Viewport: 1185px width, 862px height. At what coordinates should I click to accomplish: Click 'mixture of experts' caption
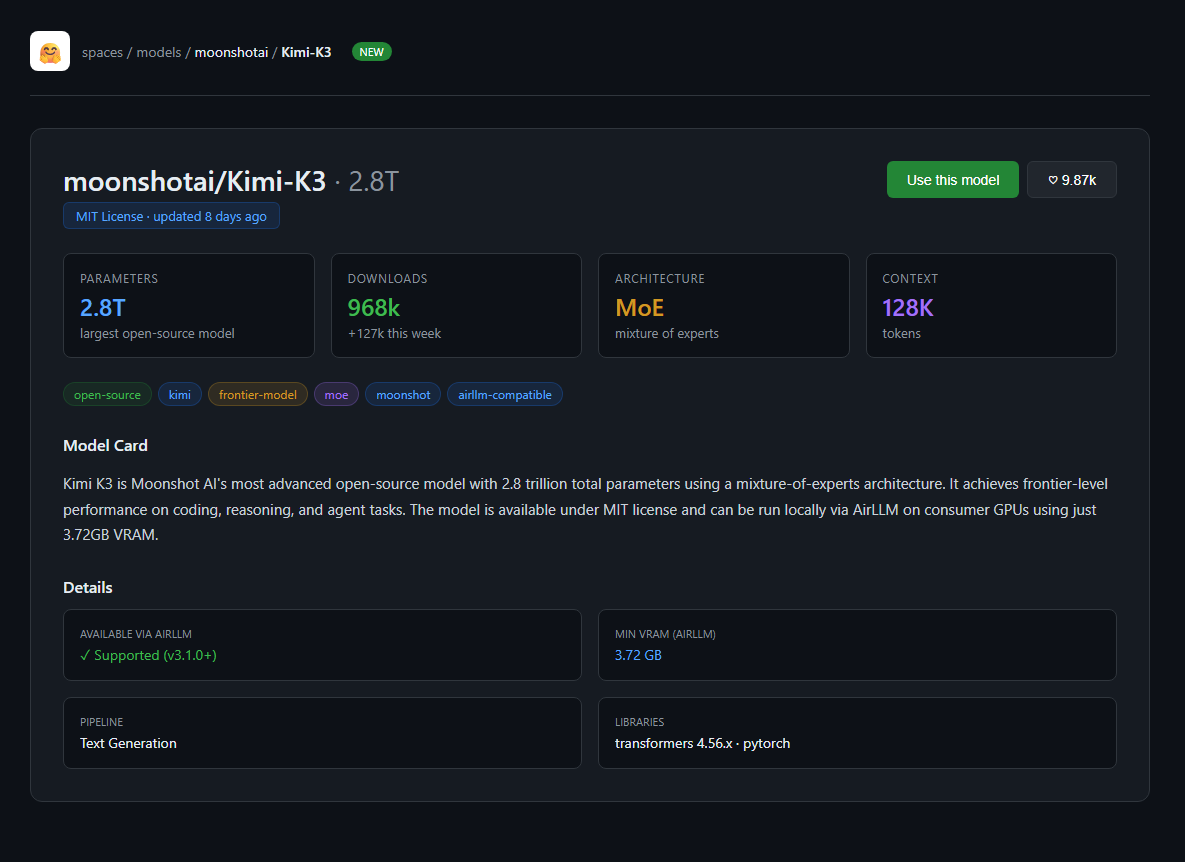click(667, 333)
